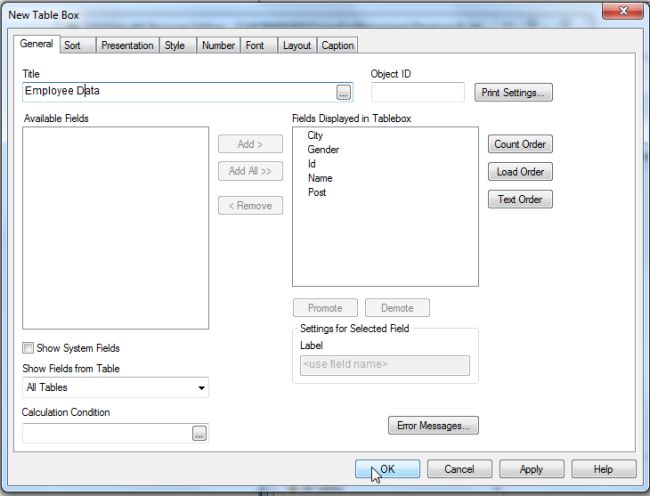650x496 pixels.
Task: Select the Post field in displayed list
Action: click(x=317, y=192)
